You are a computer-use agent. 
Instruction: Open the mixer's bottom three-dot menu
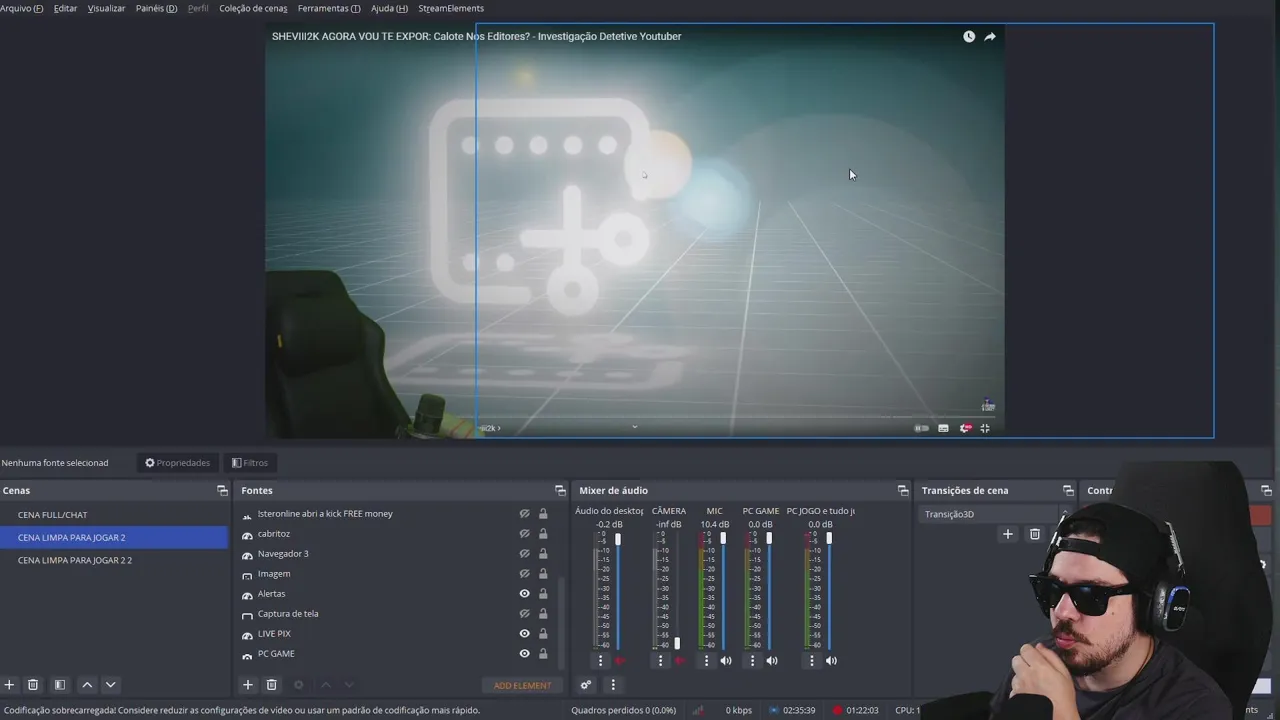point(613,685)
